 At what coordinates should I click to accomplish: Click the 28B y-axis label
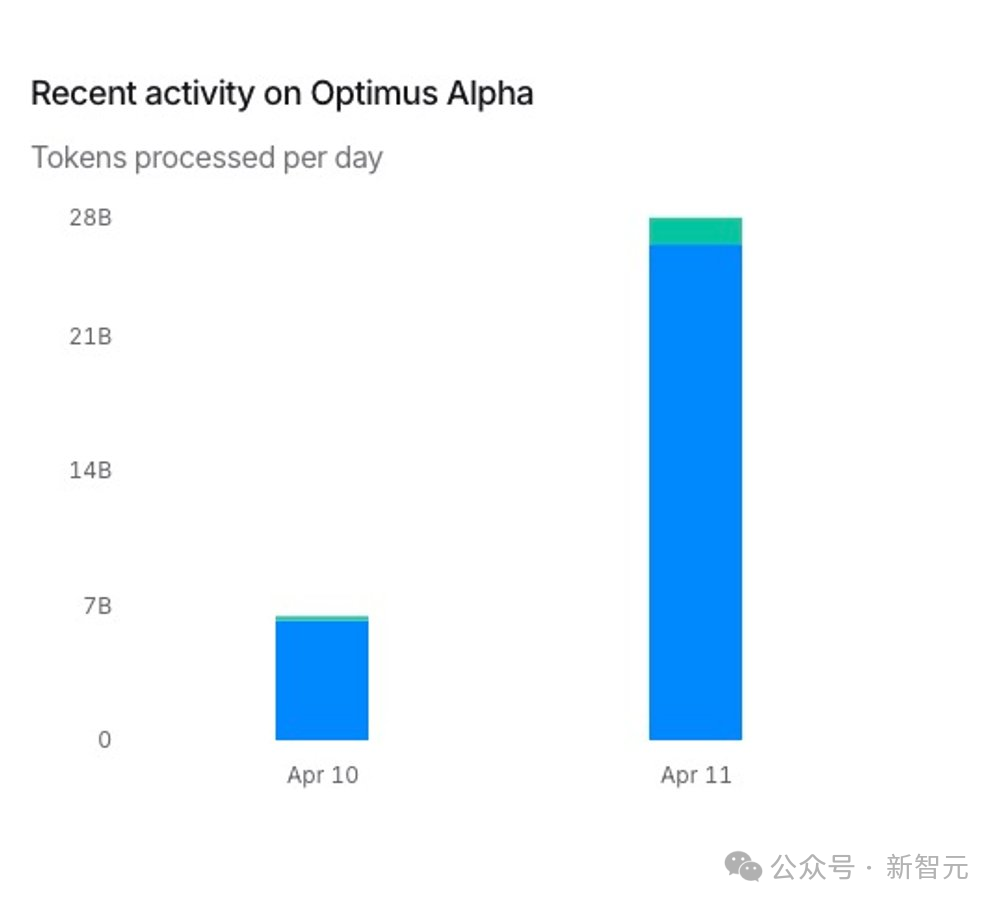[x=90, y=217]
